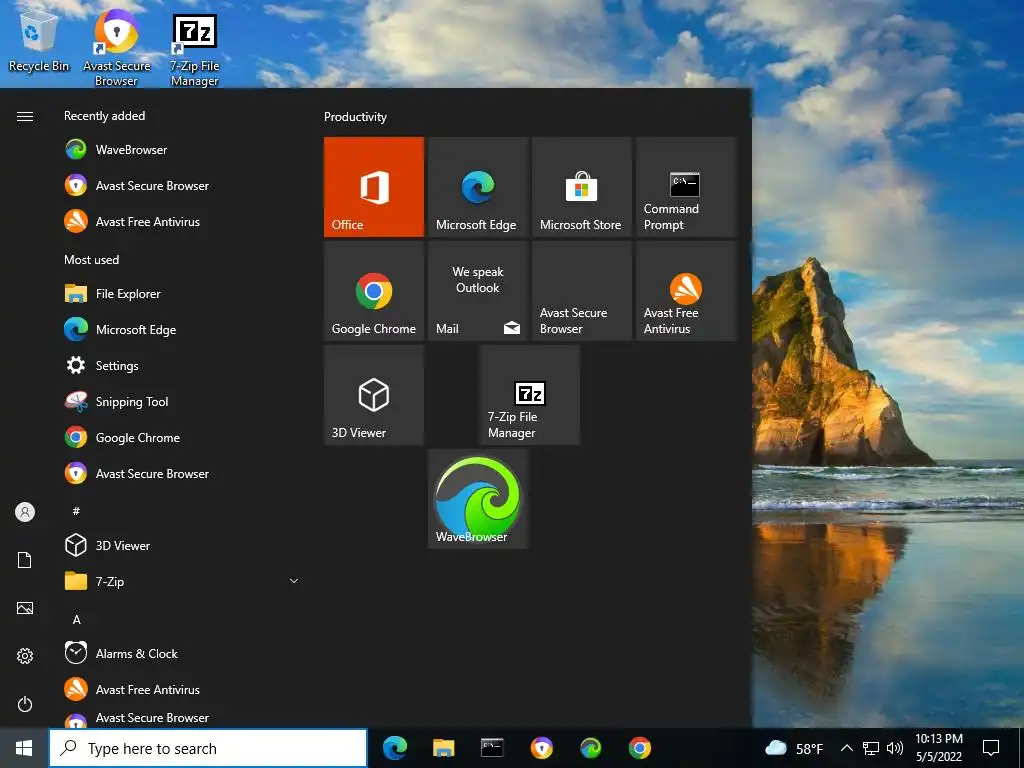Open the 3D Viewer tile
Image resolution: width=1024 pixels, height=768 pixels.
coord(374,395)
